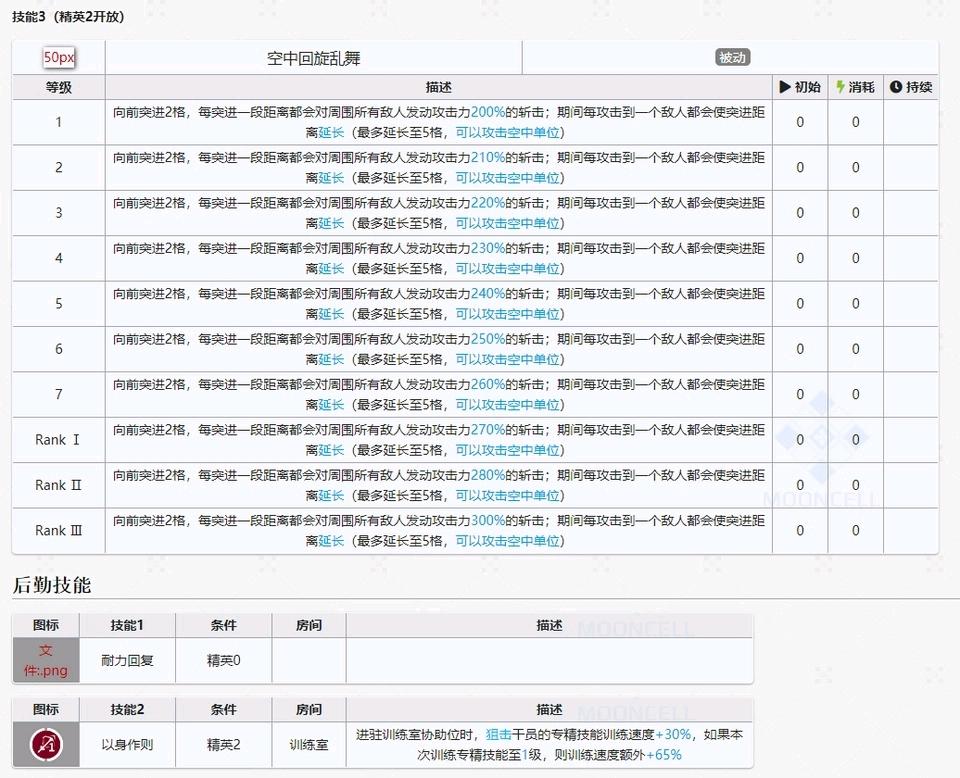Click level 1 cell in 等级 column
The image size is (960, 778).
click(x=59, y=122)
